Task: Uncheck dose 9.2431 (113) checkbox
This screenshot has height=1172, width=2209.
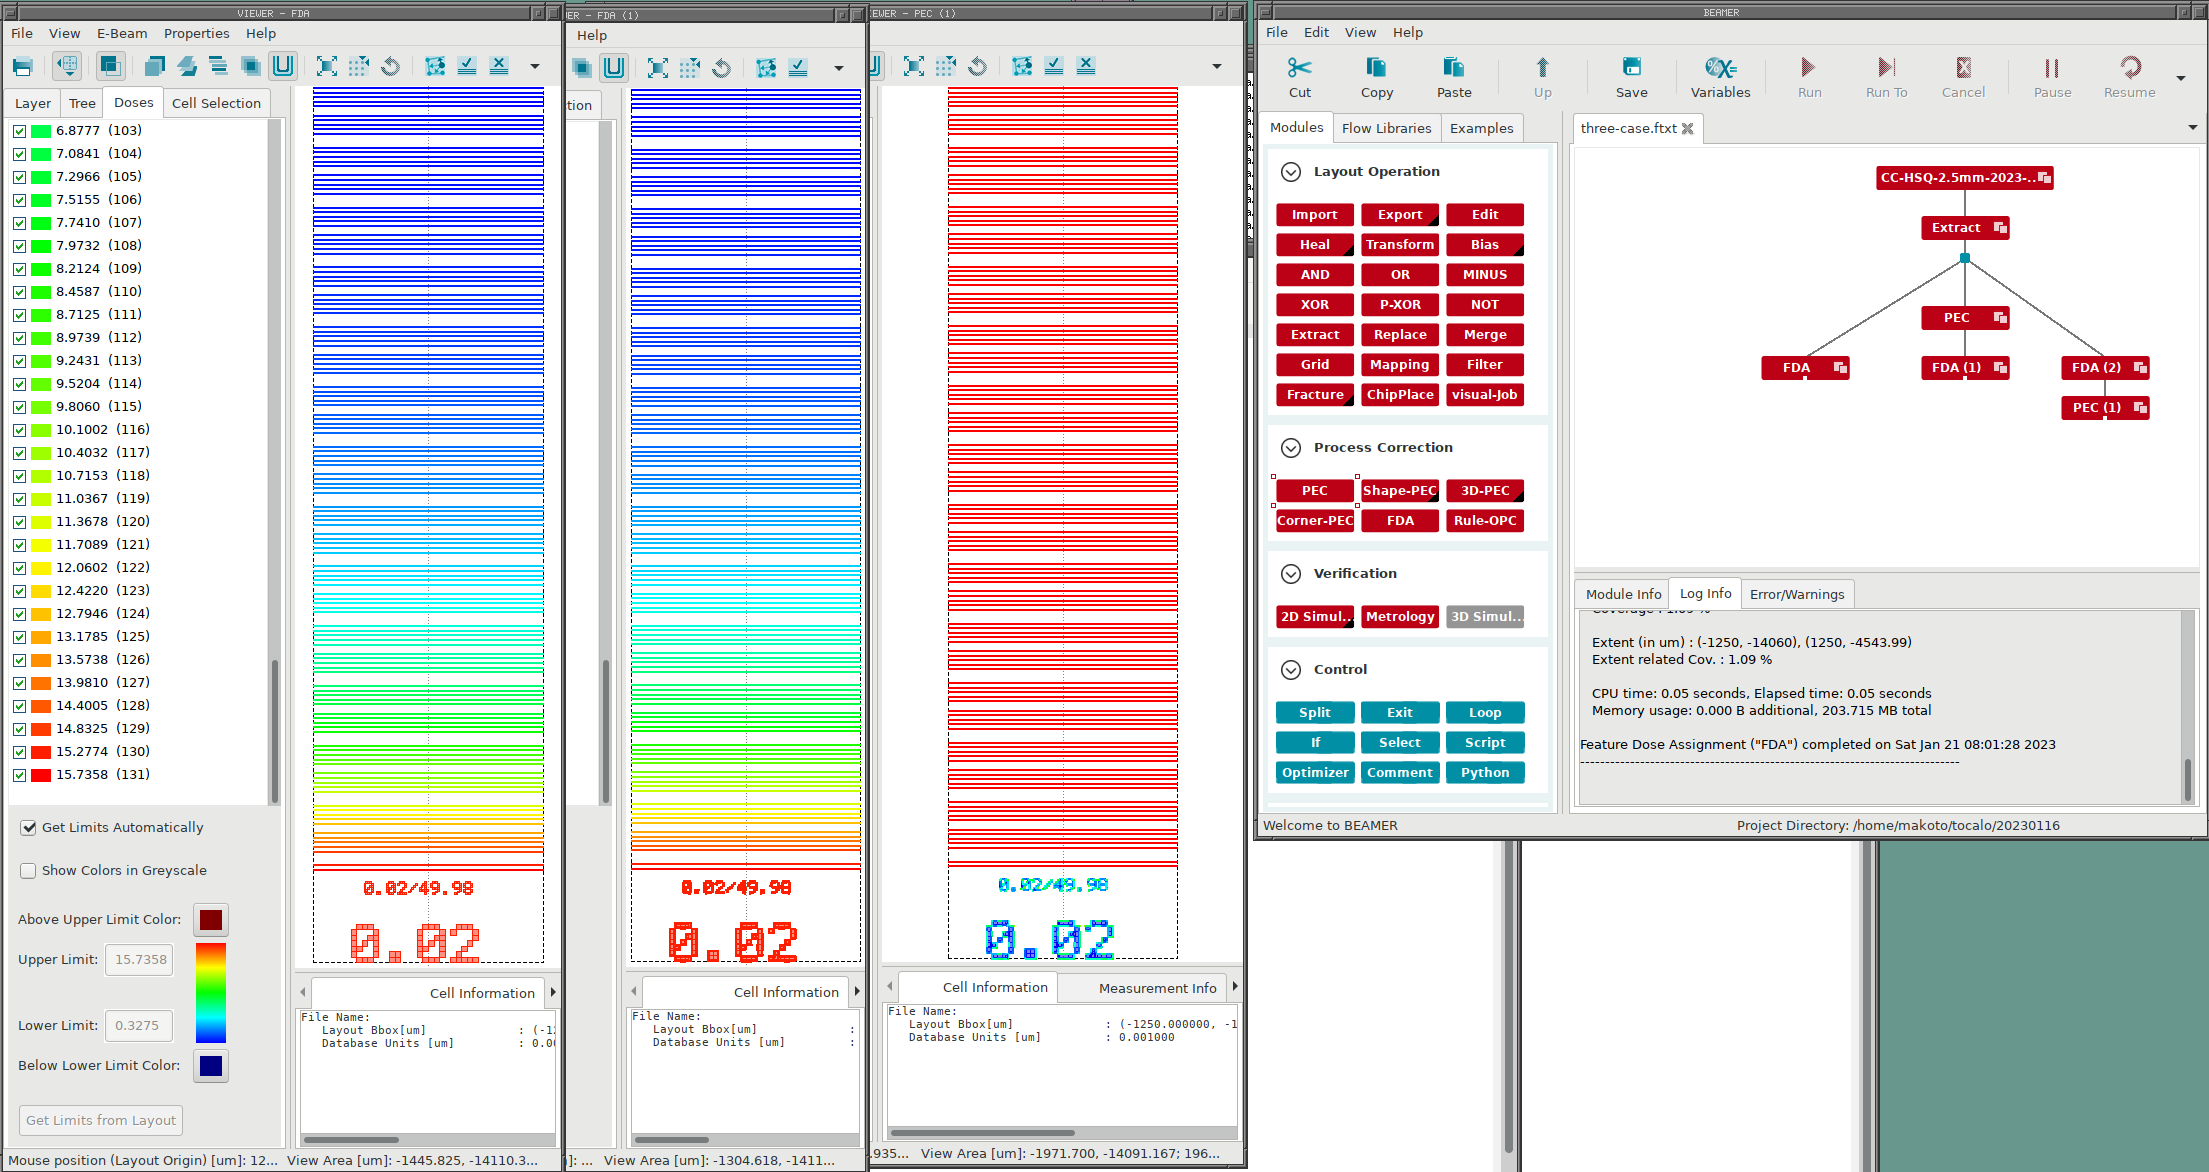Action: 19,361
